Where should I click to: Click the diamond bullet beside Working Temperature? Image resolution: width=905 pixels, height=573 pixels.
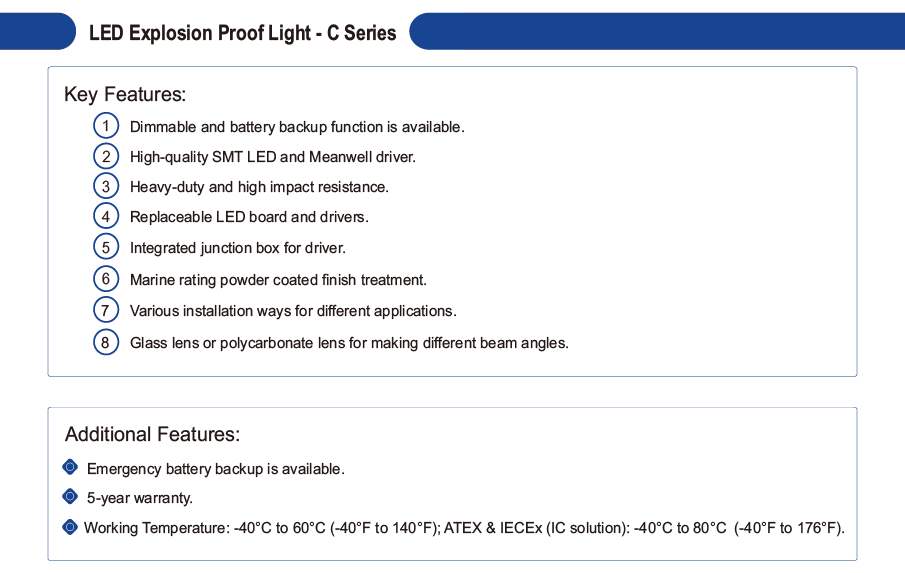70,527
